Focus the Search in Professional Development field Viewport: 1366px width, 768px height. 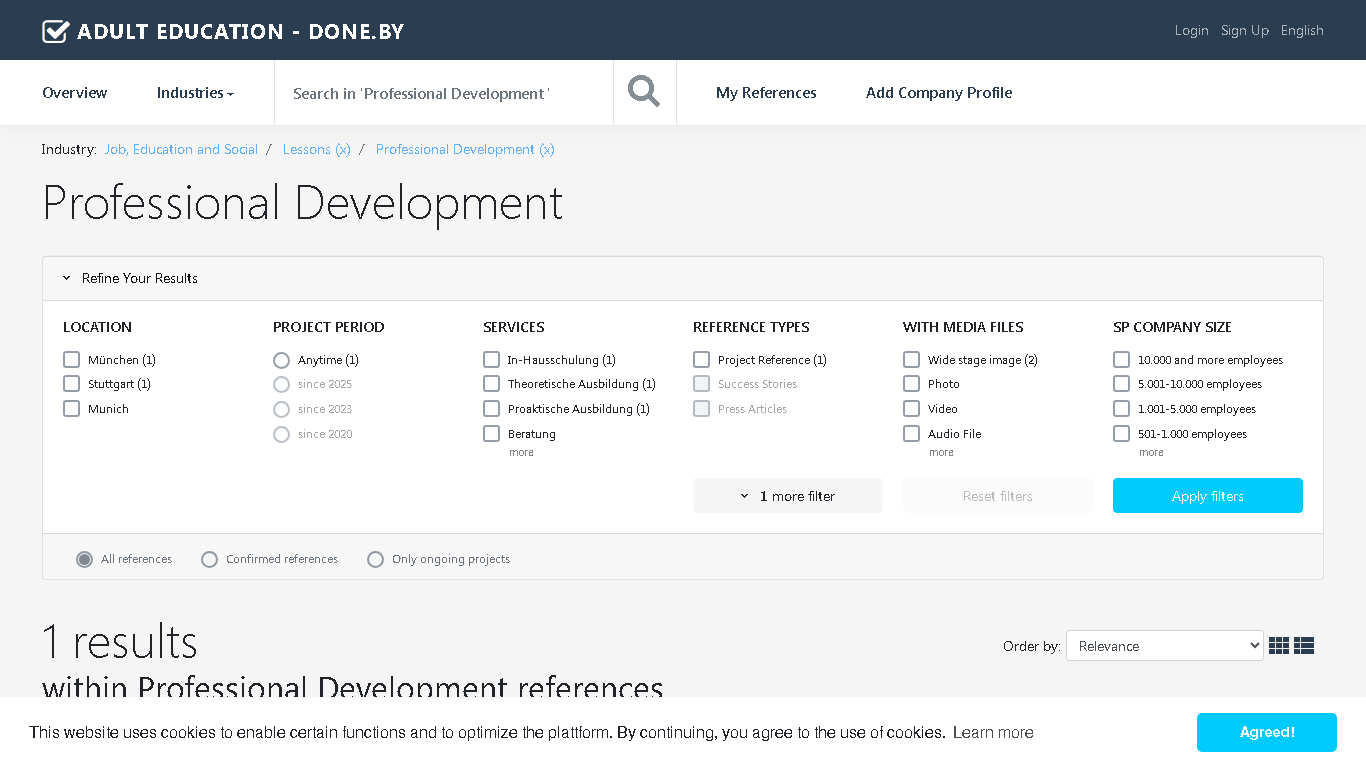[444, 92]
